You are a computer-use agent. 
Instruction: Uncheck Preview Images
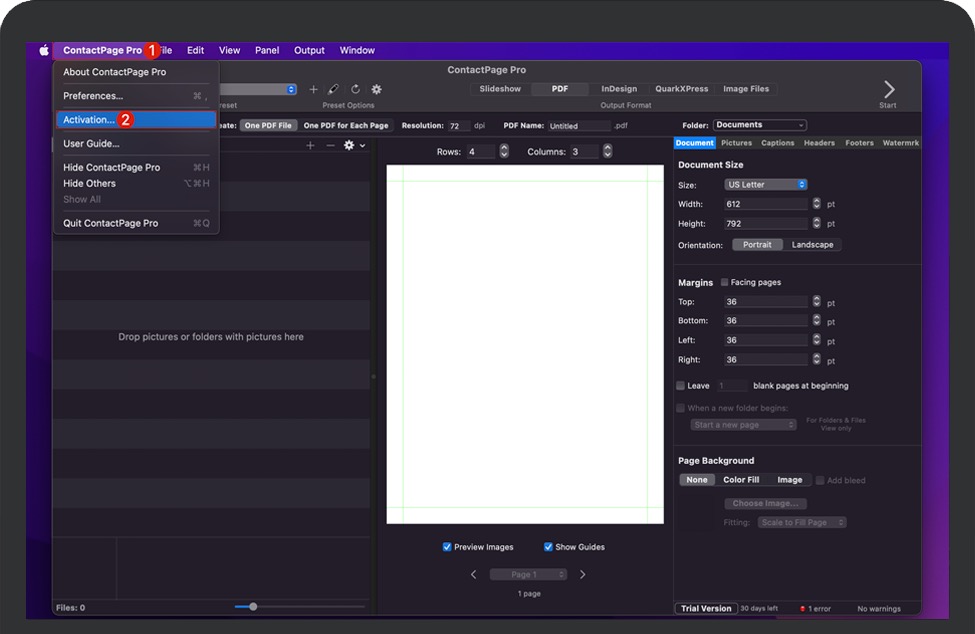(x=446, y=547)
